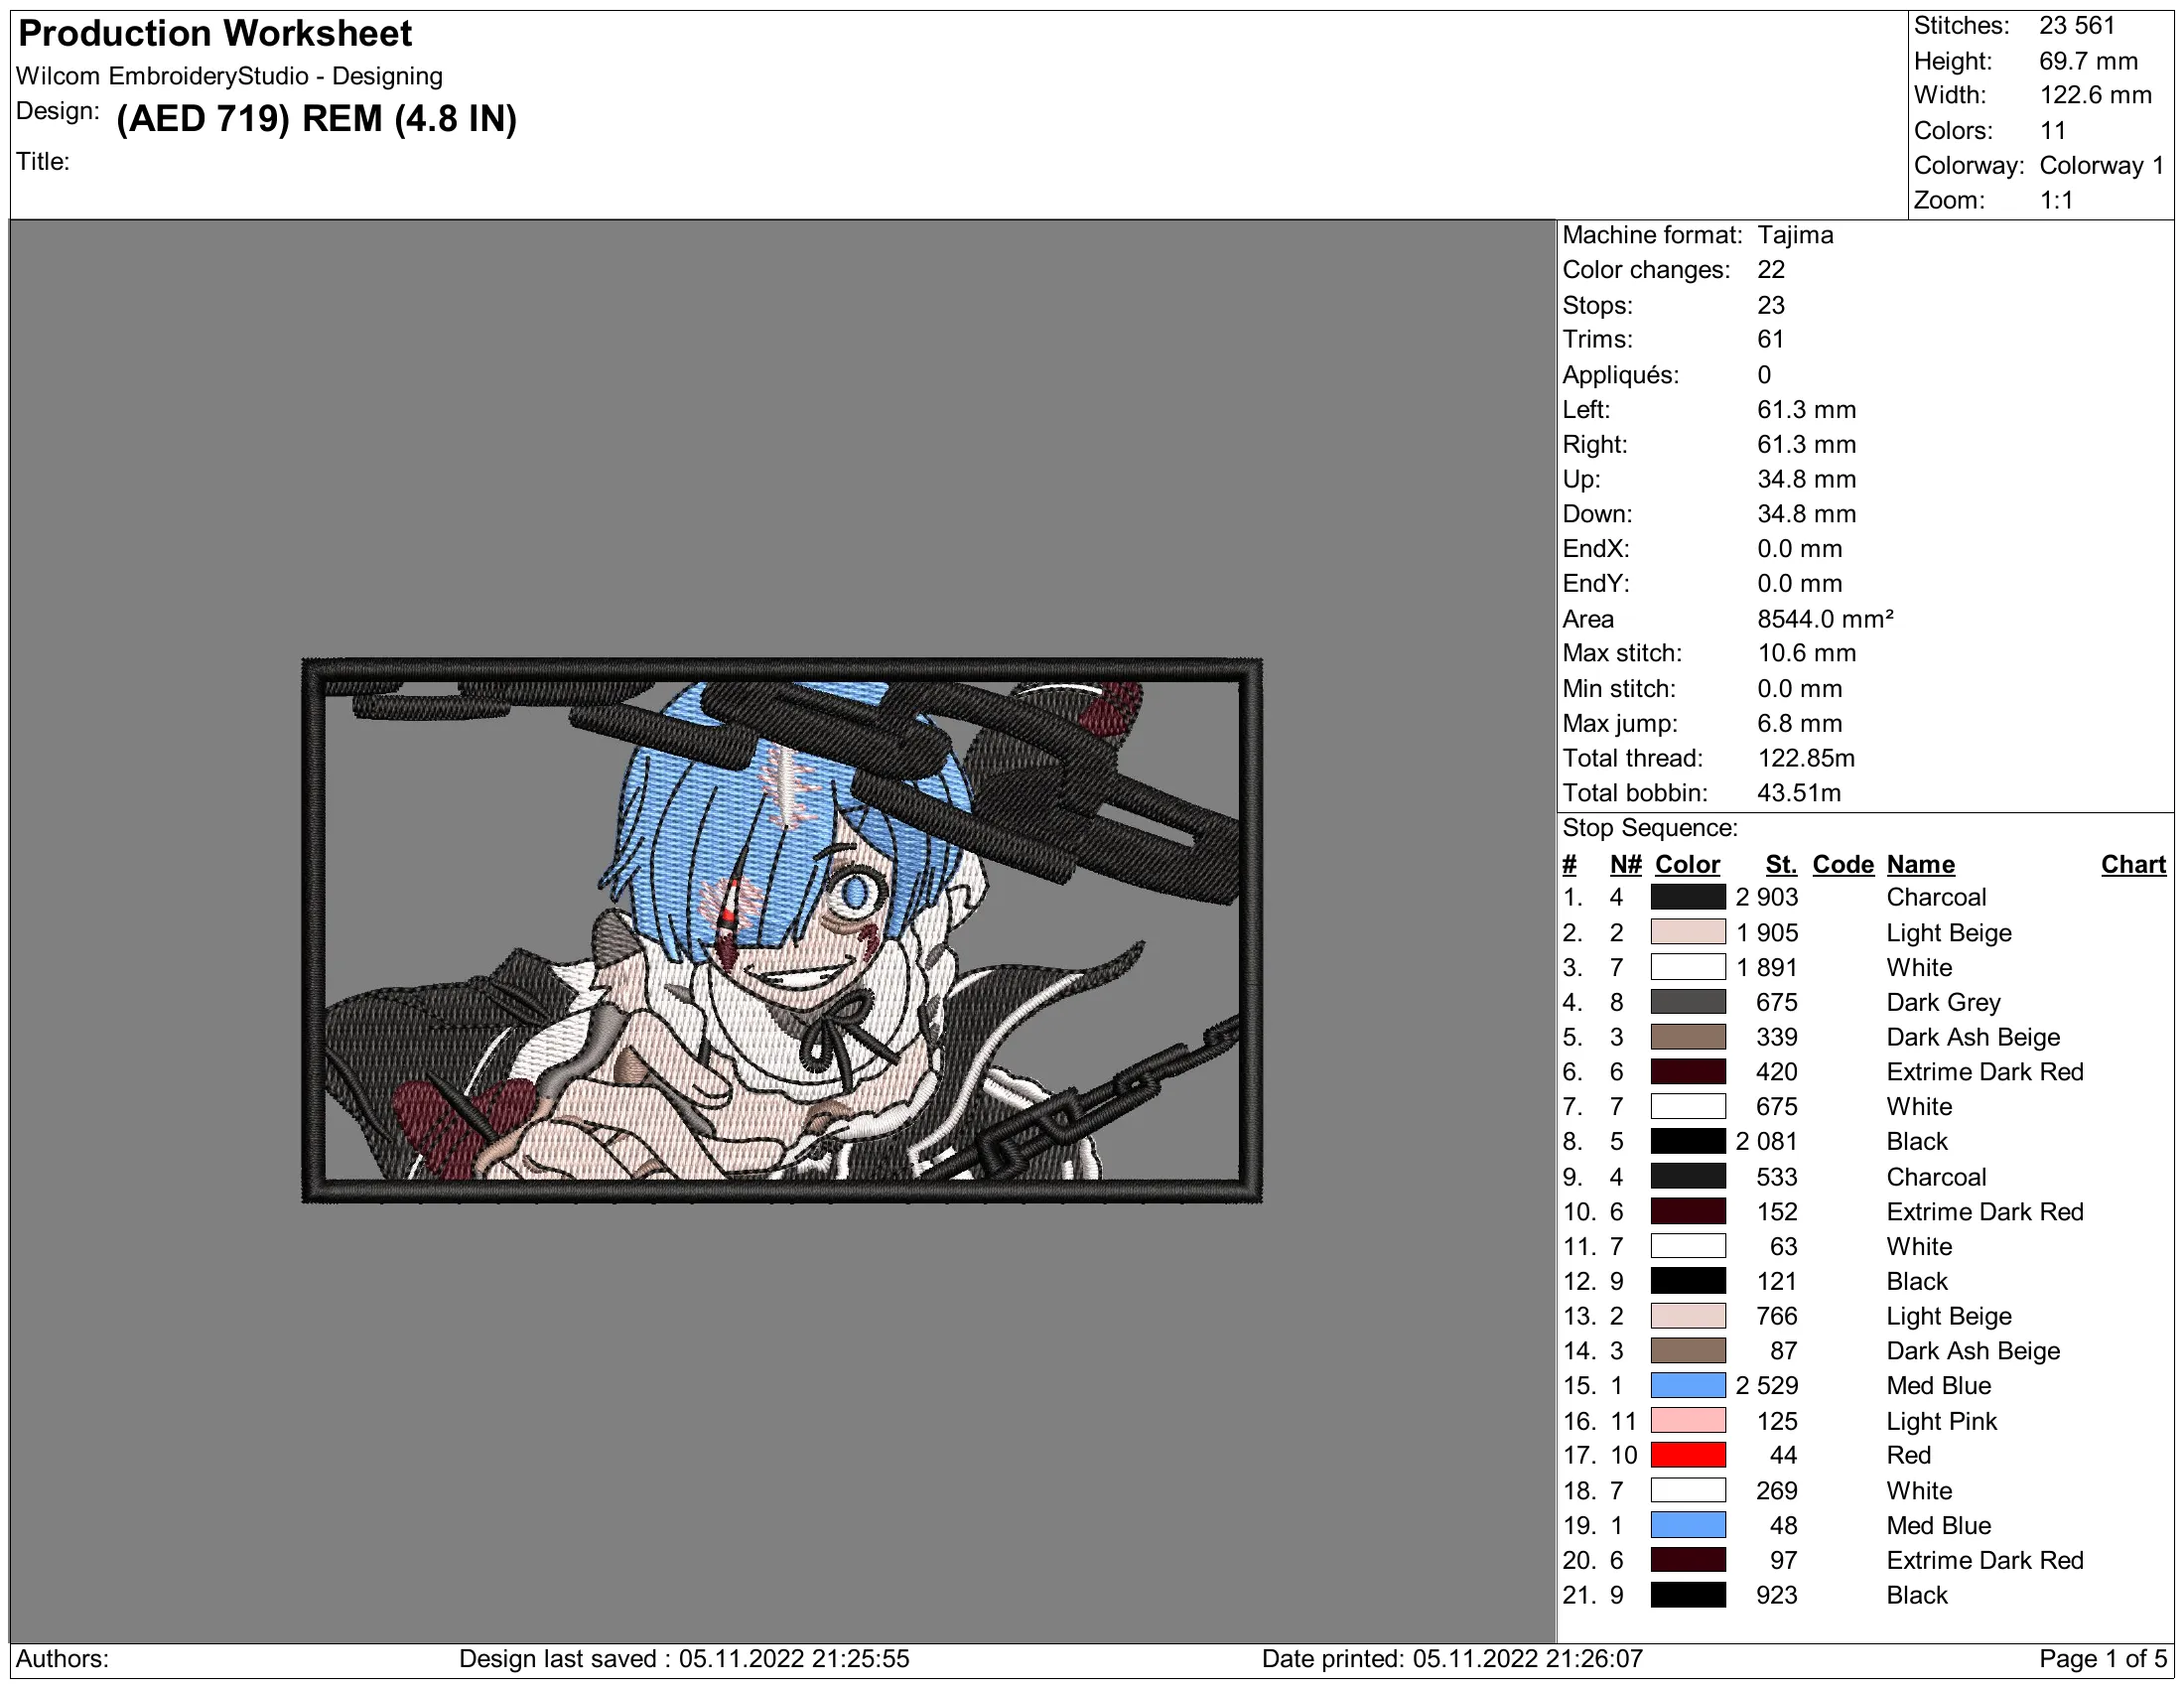The width and height of the screenshot is (2184, 1688).
Task: Click the 'N#' column header
Action: [x=1625, y=864]
